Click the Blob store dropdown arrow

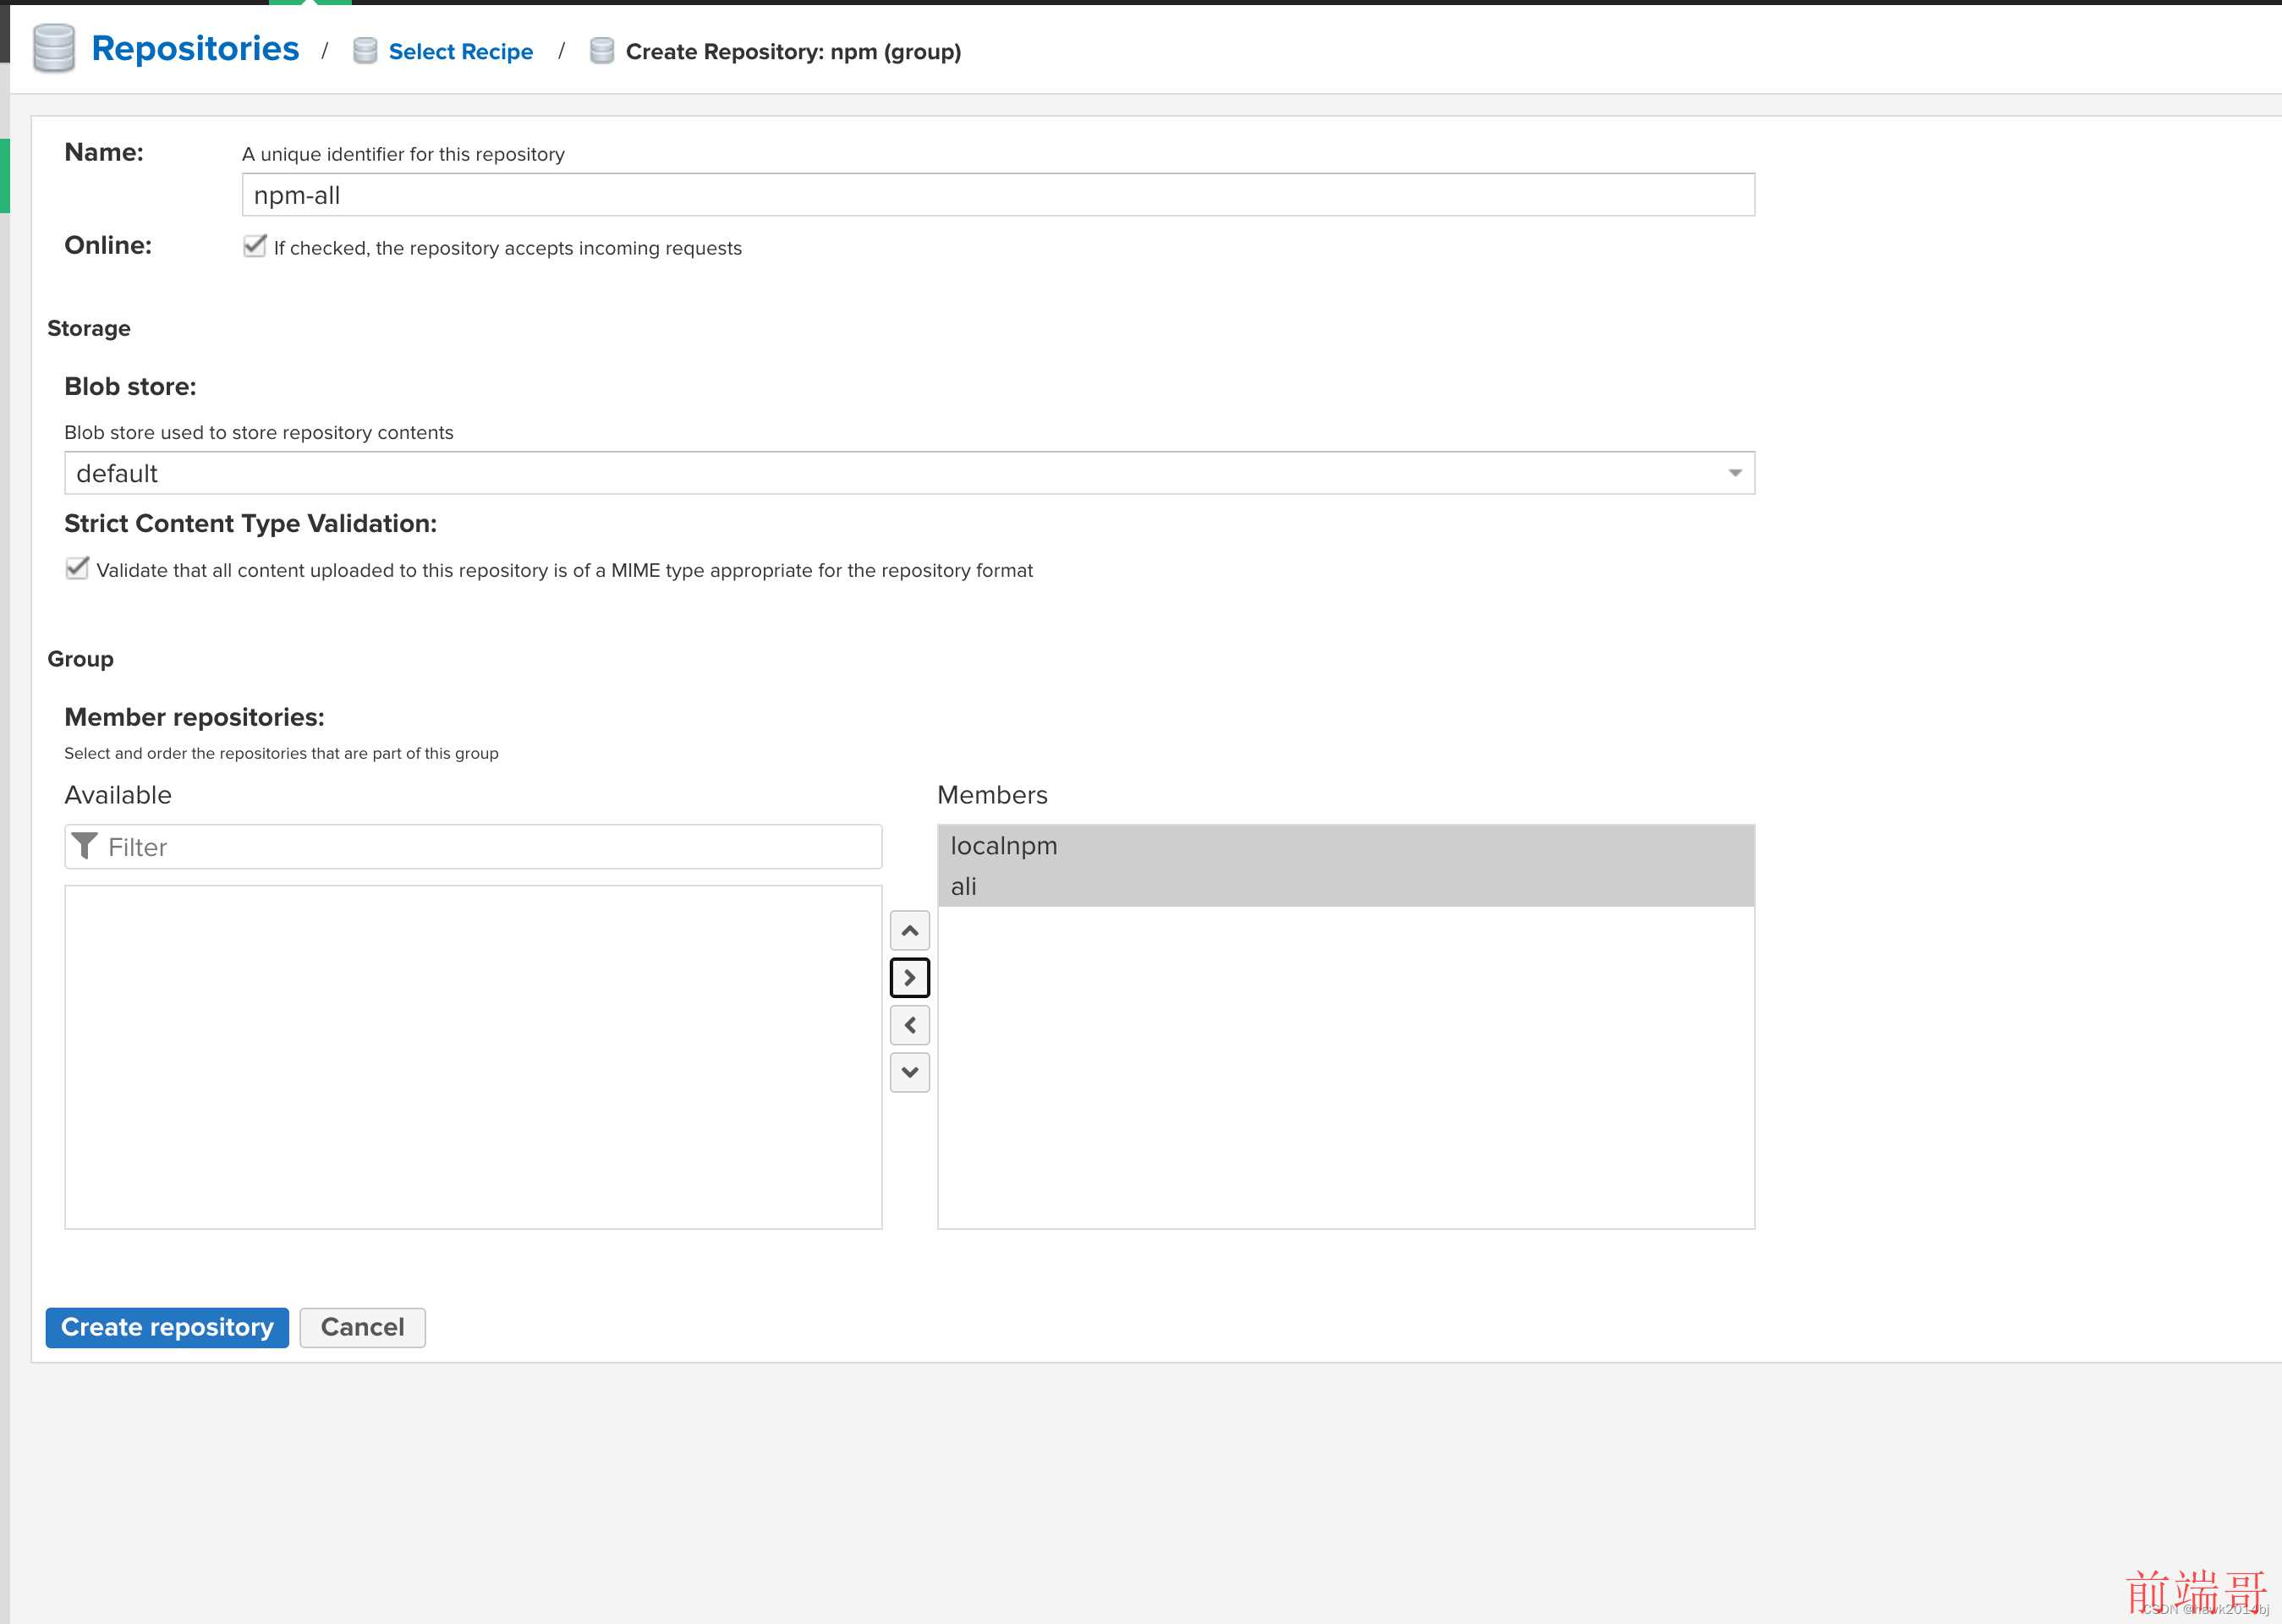[x=1735, y=473]
